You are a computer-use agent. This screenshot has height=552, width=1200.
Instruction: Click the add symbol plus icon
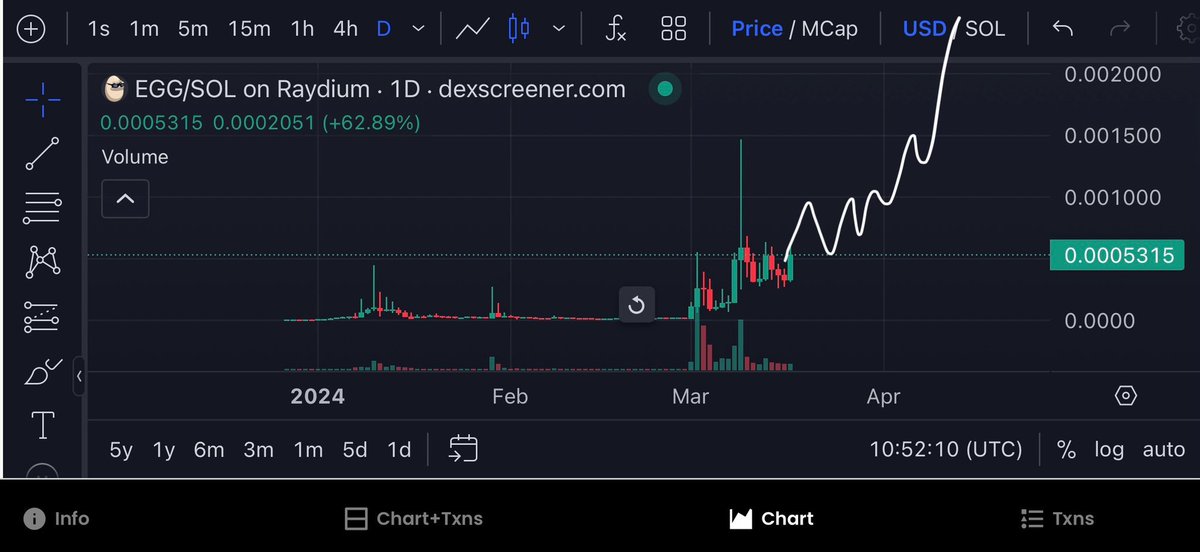pyautogui.click(x=32, y=28)
